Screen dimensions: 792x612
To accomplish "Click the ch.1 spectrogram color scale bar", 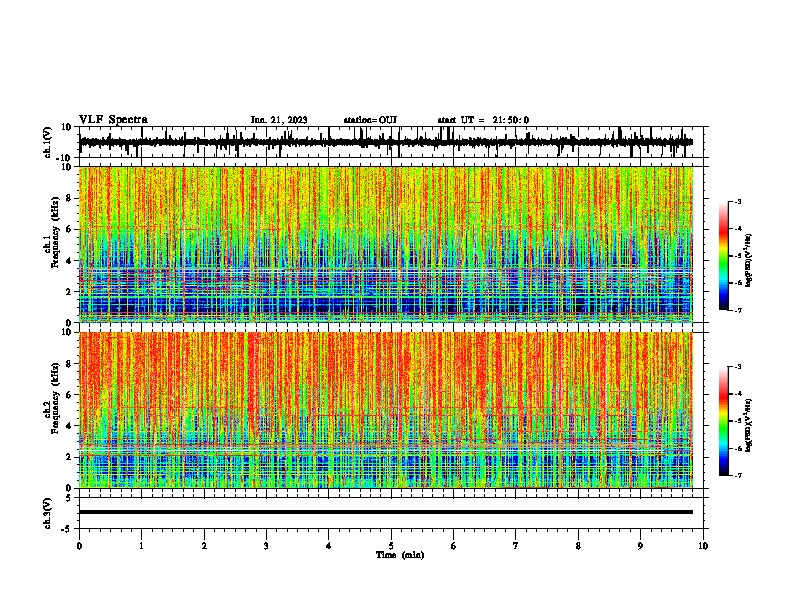I will coord(723,256).
